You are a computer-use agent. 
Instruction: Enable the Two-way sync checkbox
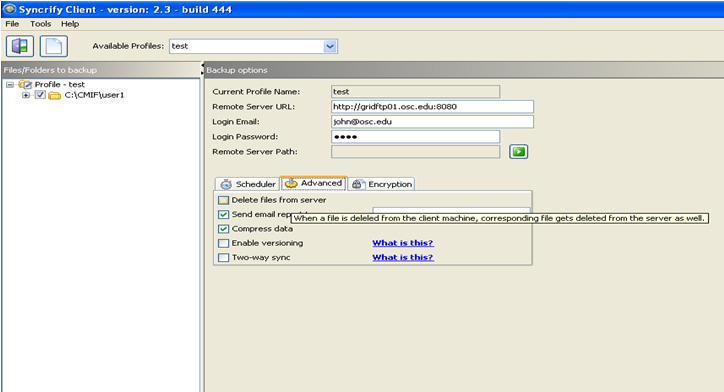tap(223, 257)
